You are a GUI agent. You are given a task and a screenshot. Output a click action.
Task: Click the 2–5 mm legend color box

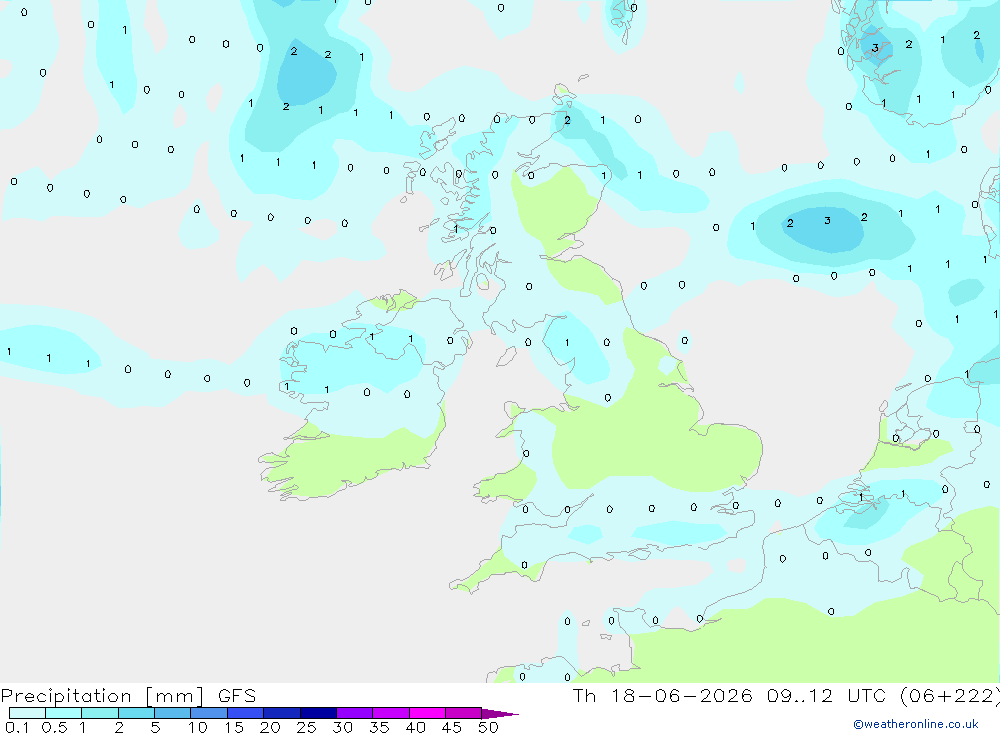pyautogui.click(x=136, y=713)
